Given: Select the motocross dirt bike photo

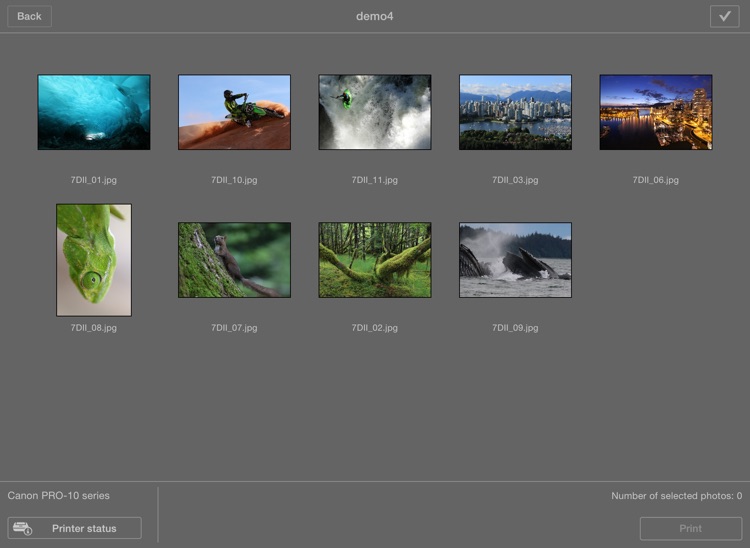Looking at the screenshot, I should point(234,112).
